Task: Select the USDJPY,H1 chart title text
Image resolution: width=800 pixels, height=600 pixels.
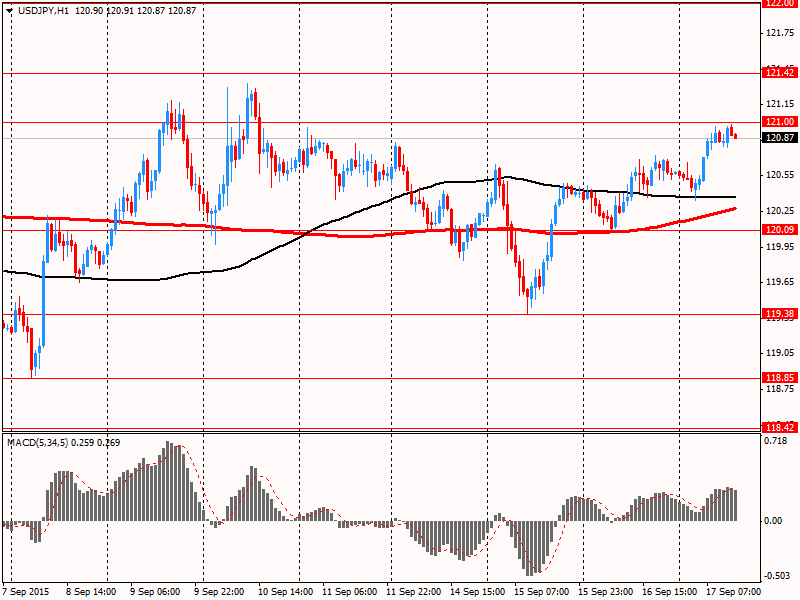Action: (x=43, y=11)
